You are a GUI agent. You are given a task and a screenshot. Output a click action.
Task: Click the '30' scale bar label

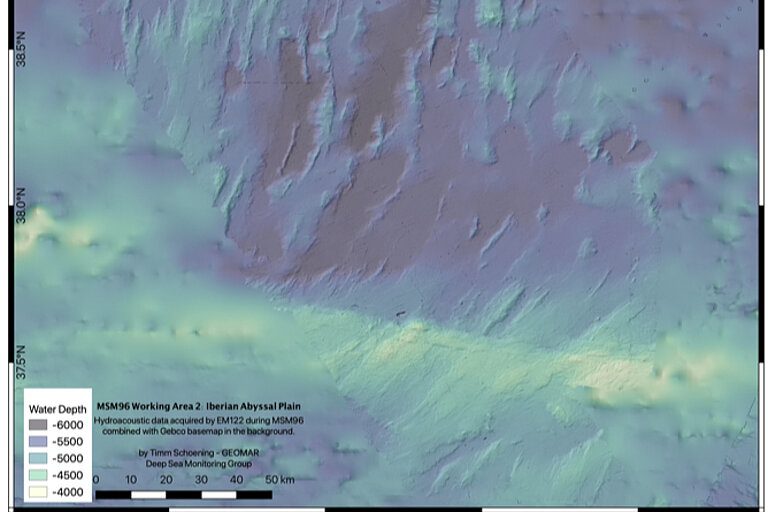click(x=201, y=480)
